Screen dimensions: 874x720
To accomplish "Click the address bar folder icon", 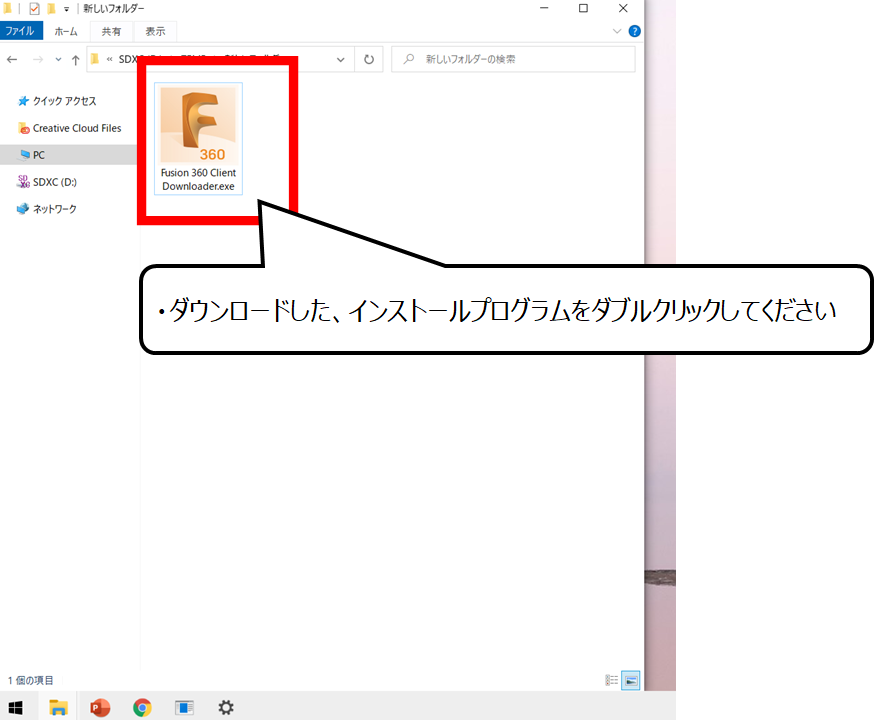I will tap(95, 59).
